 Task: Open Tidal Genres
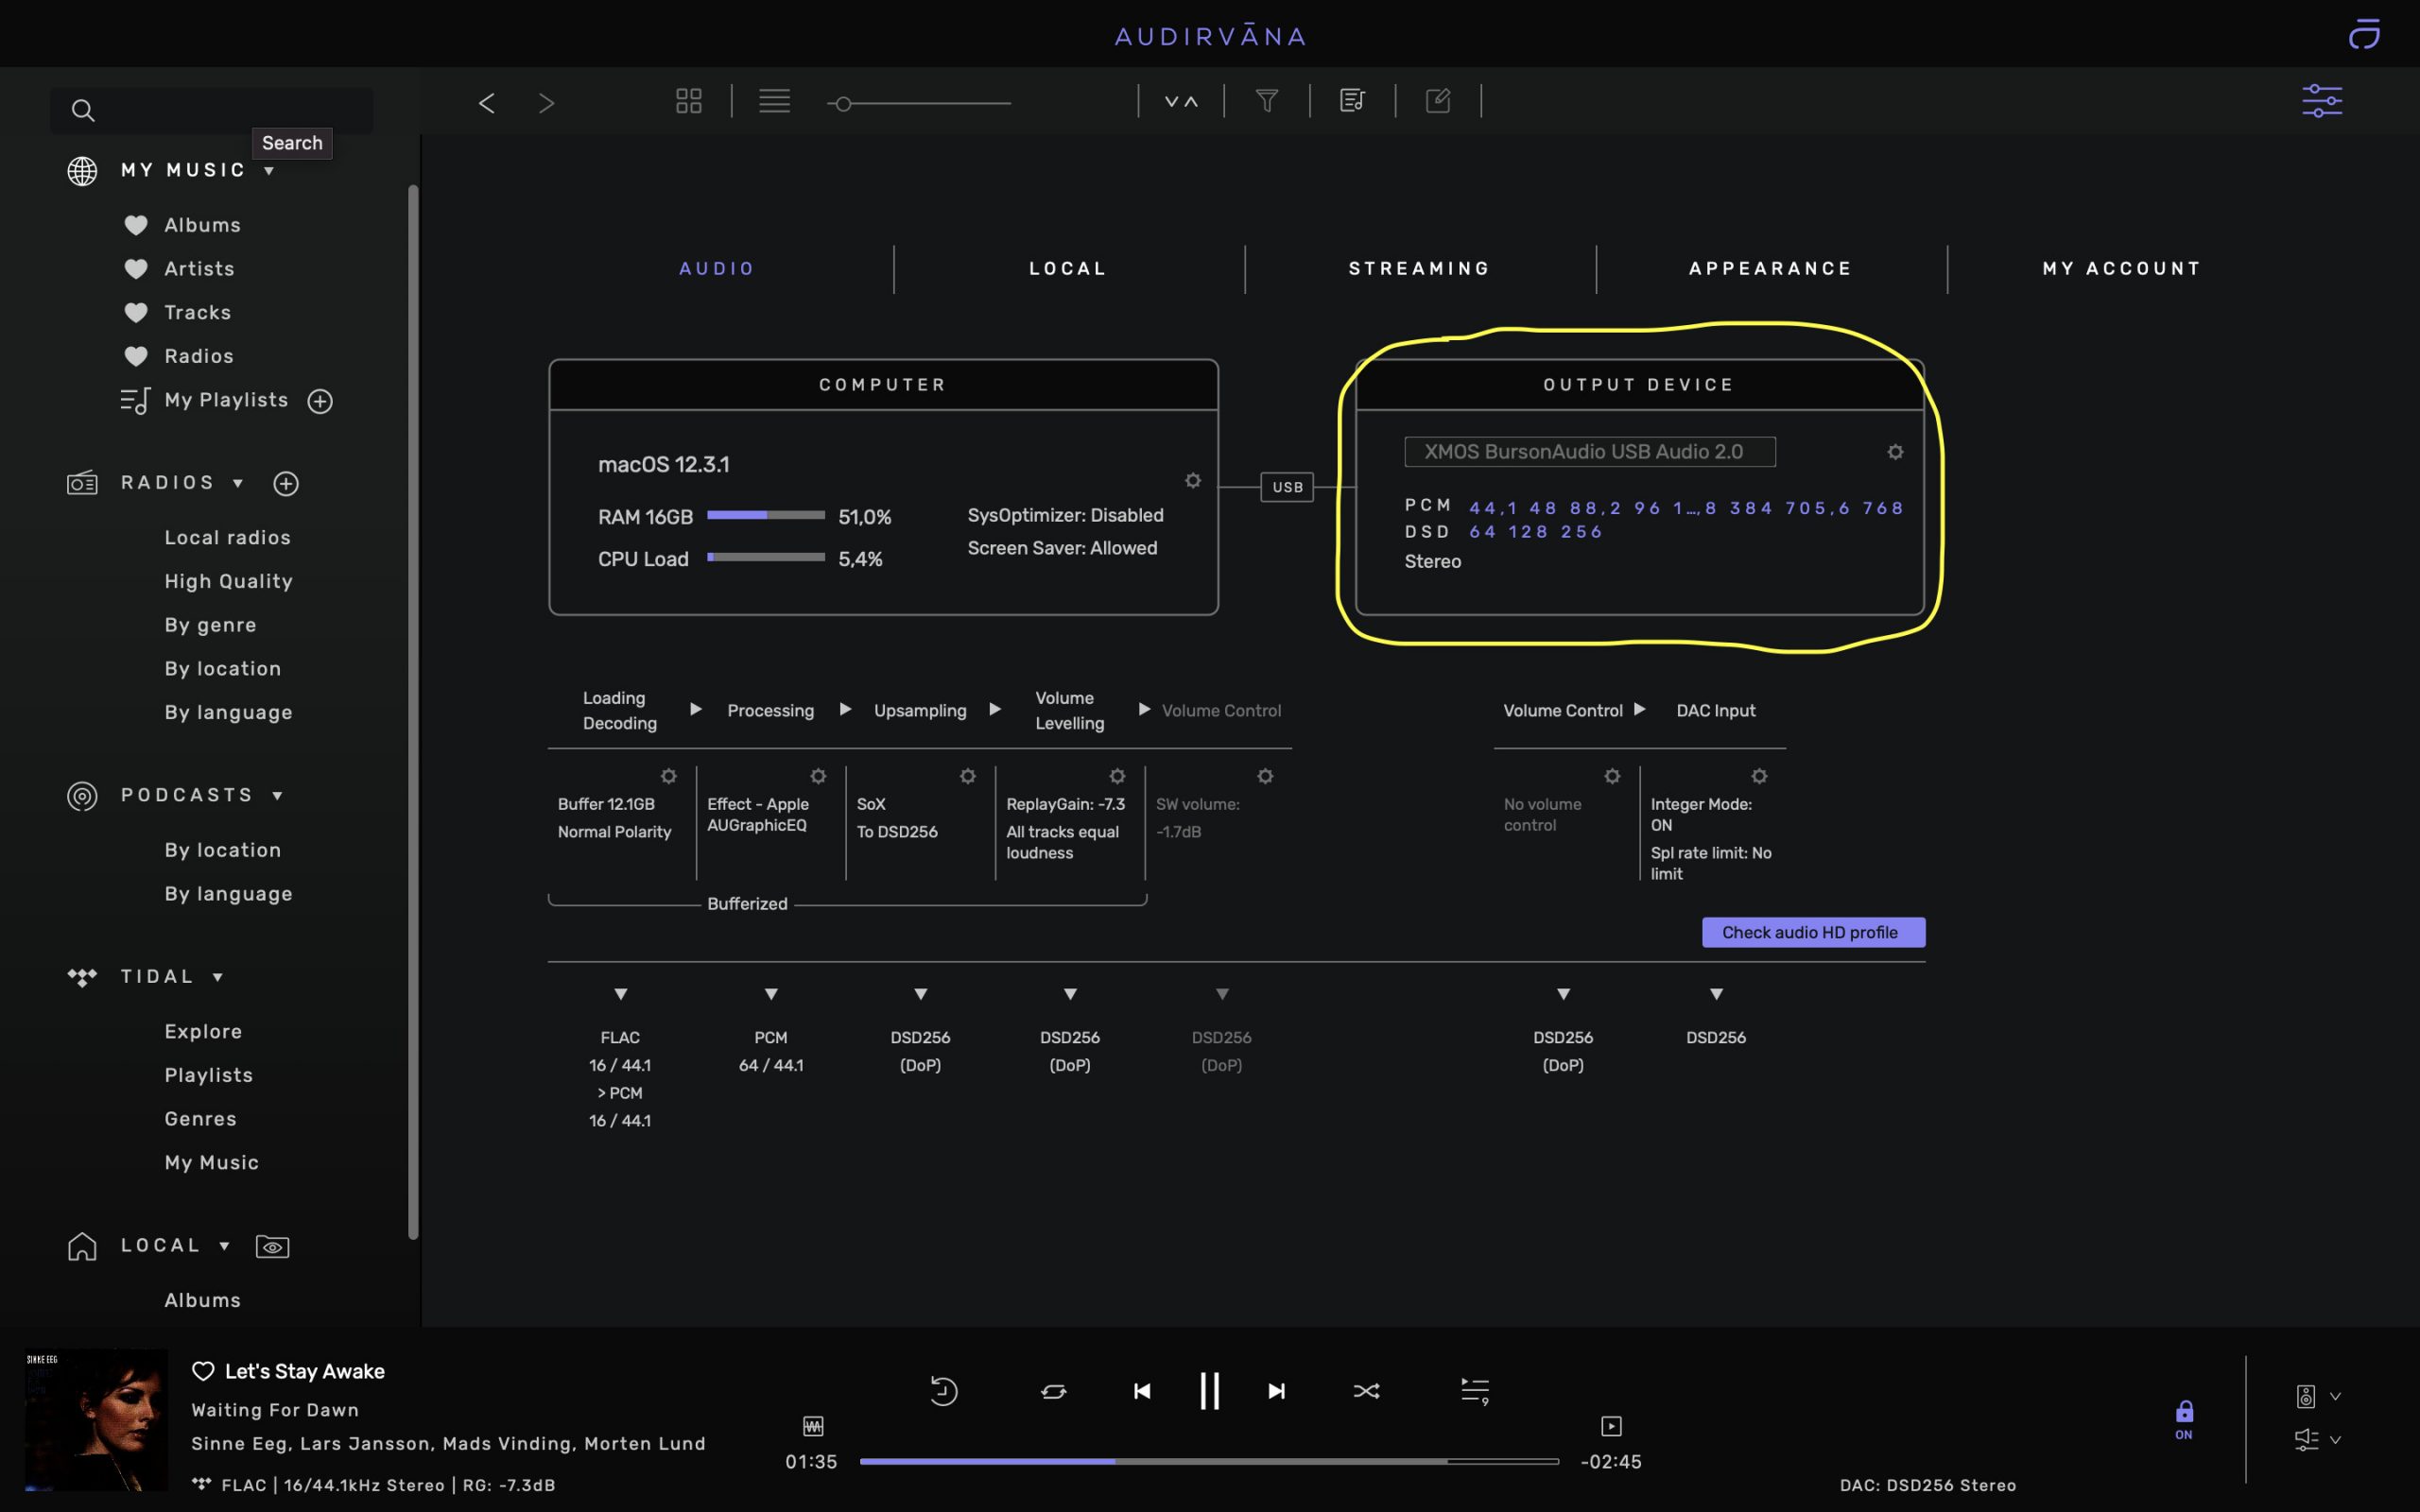coord(200,1119)
